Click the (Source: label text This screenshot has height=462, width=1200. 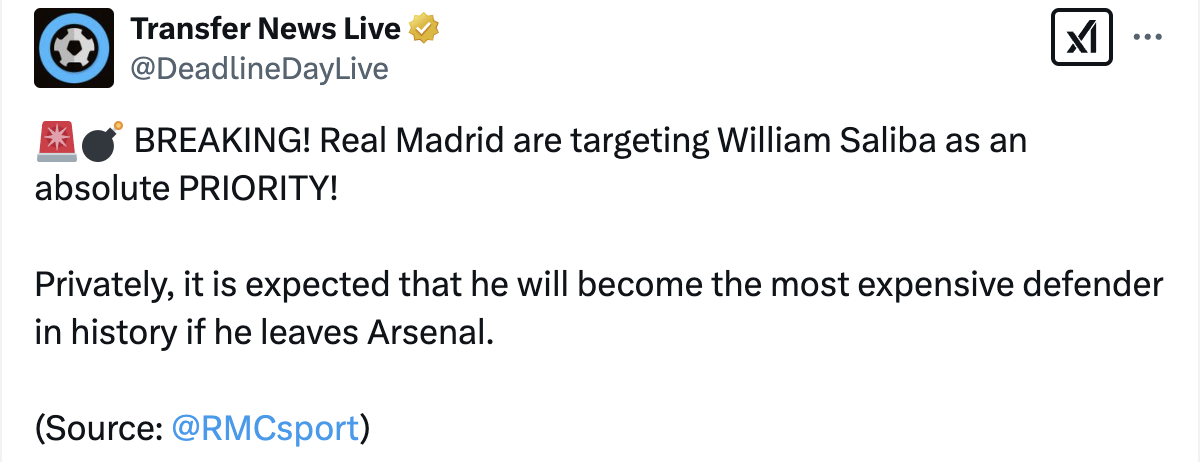coord(99,428)
